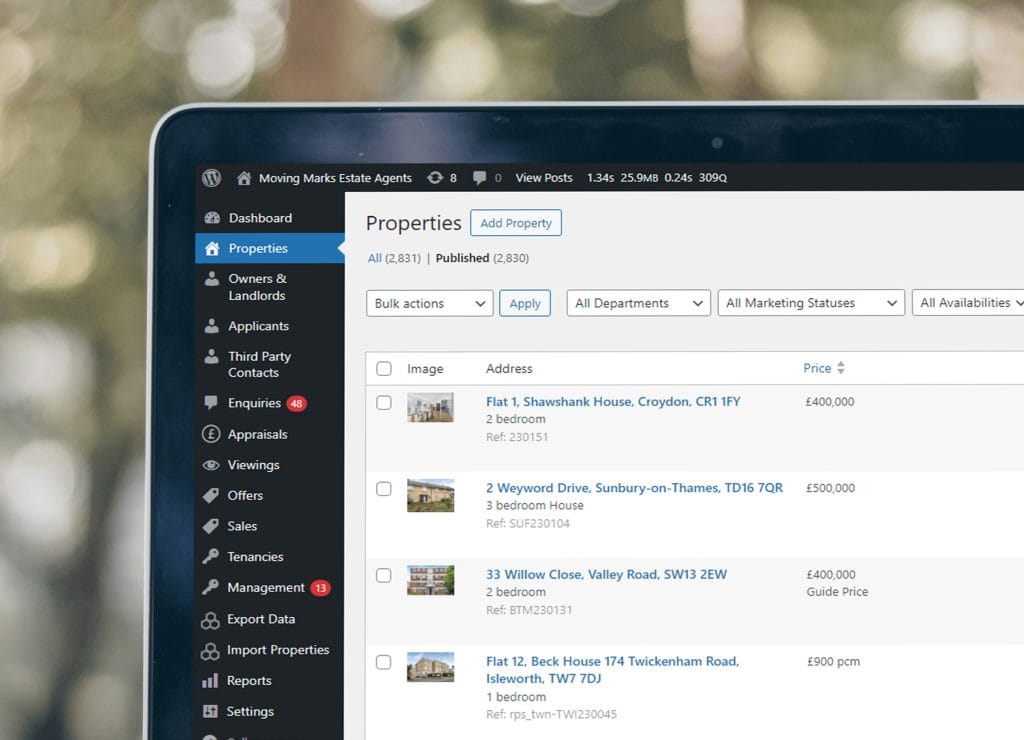The image size is (1024, 740).
Task: Tick the select-all checkbox in table header
Action: coord(384,368)
